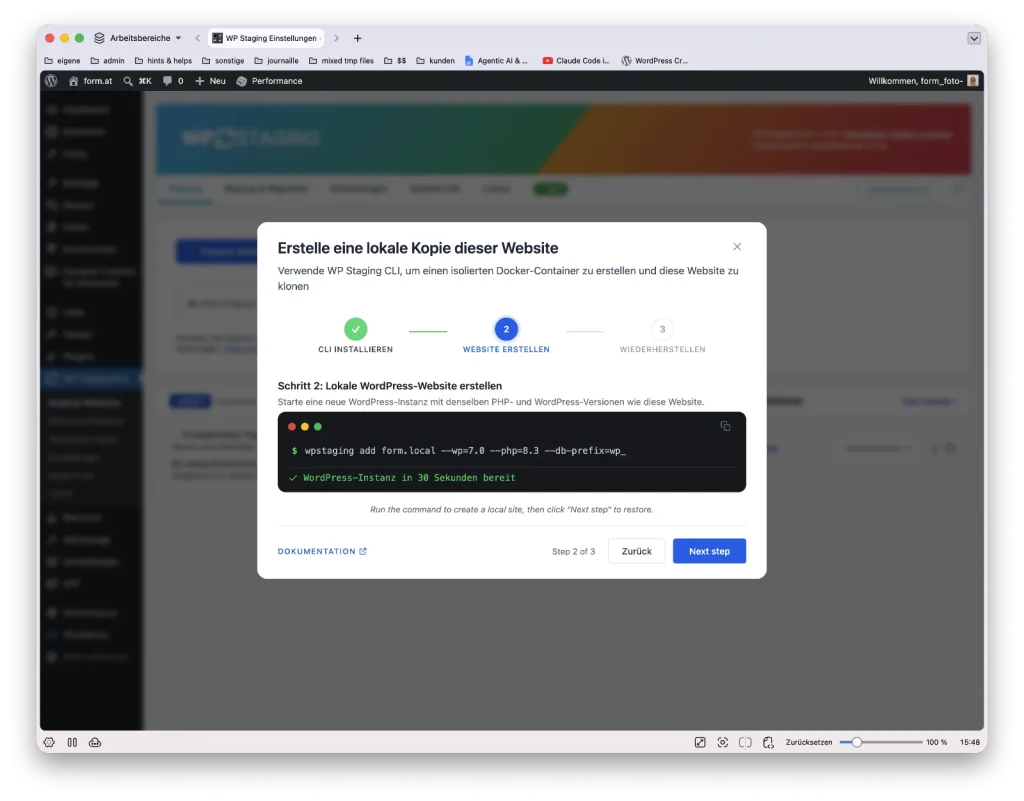Image resolution: width=1024 pixels, height=801 pixels.
Task: Click the green CLI installieren checkmark step
Action: (x=356, y=329)
